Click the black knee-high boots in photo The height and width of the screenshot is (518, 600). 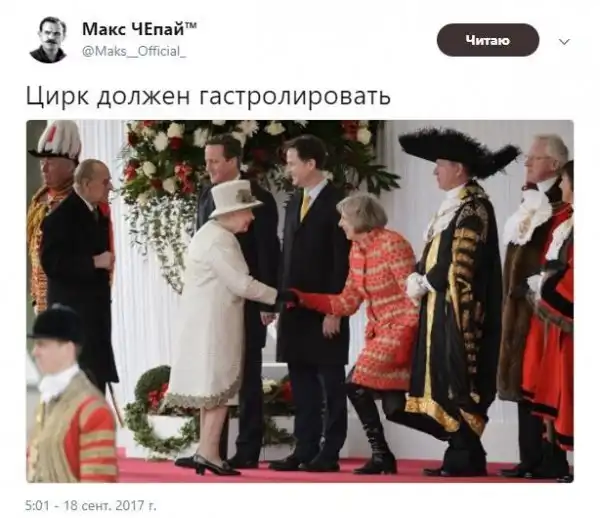pyautogui.click(x=370, y=428)
